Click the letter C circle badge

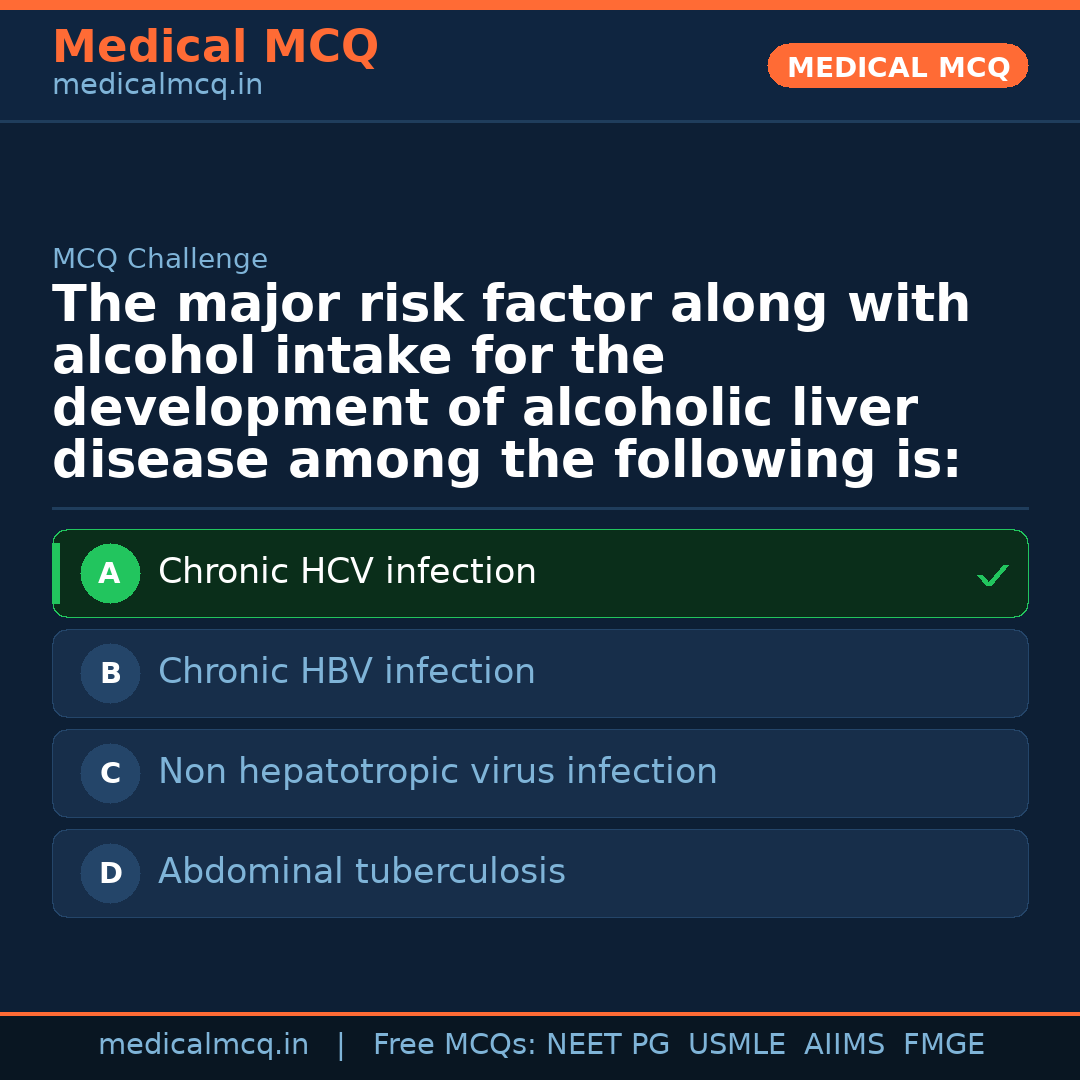pos(110,774)
